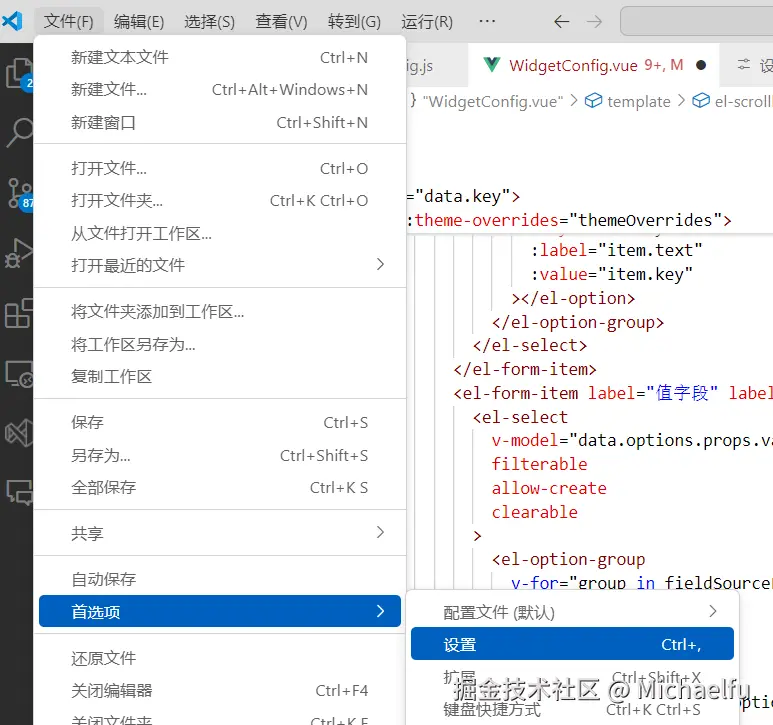
Task: Choose 还原文件 menu item
Action: (220, 658)
